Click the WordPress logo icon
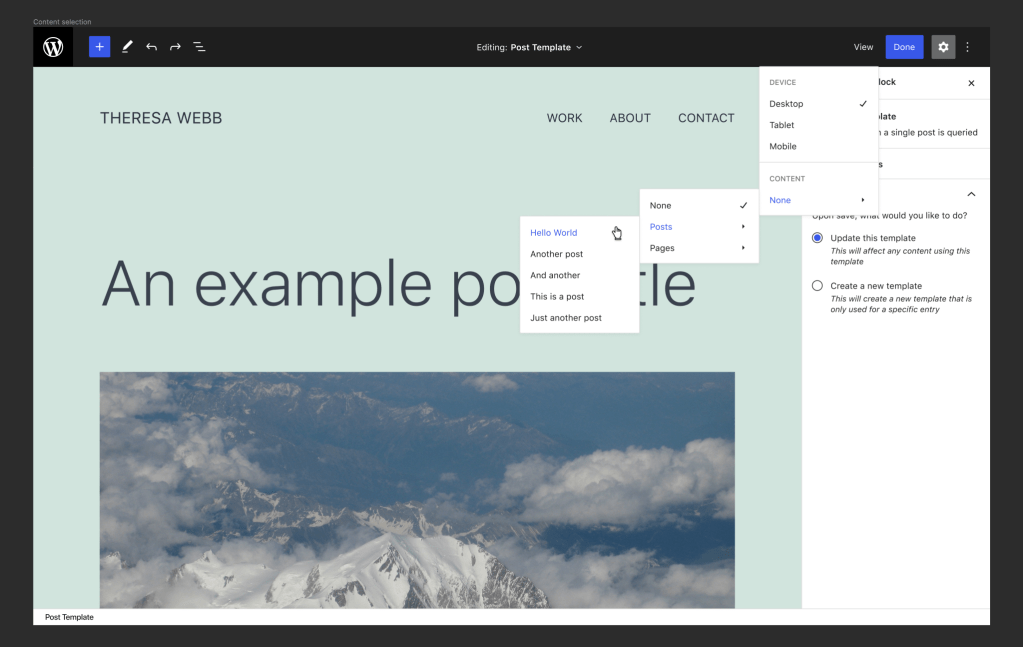The width and height of the screenshot is (1023, 647). point(53,47)
